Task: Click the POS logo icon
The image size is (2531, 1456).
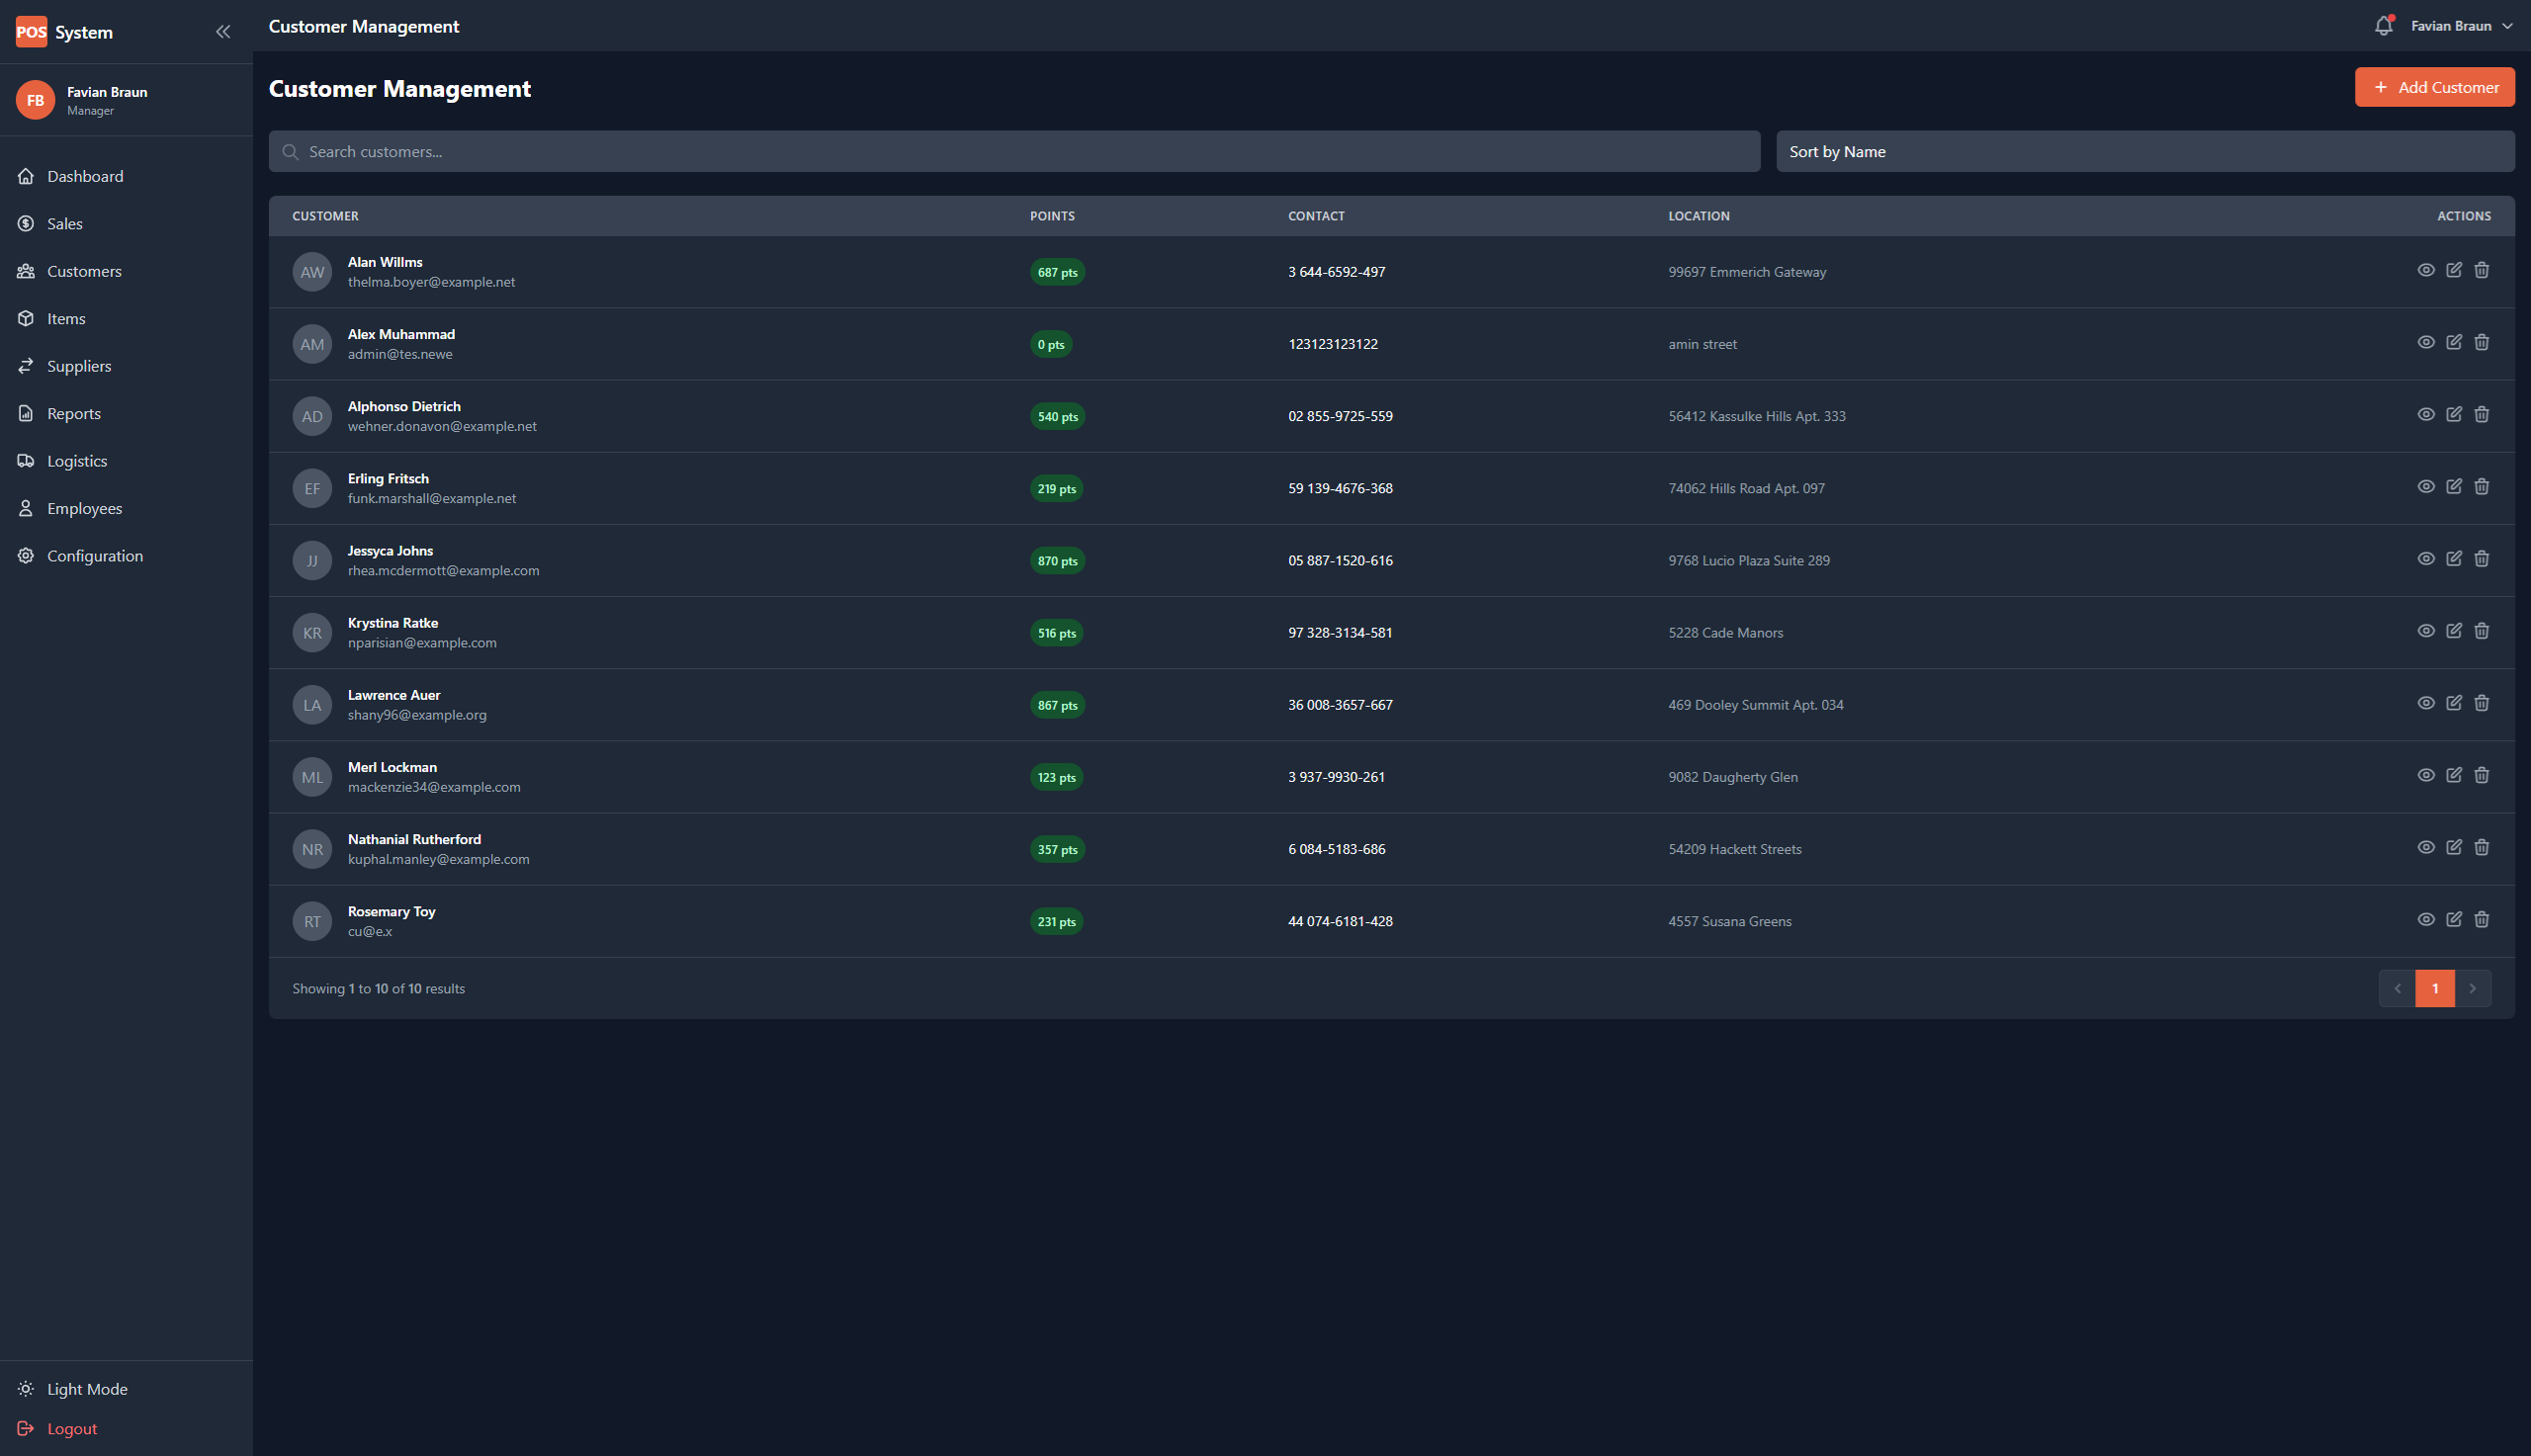Action: point(31,32)
